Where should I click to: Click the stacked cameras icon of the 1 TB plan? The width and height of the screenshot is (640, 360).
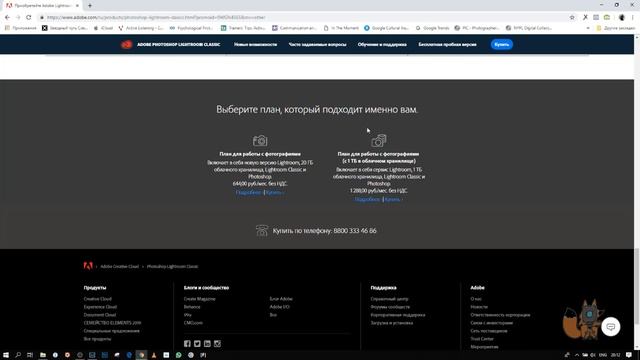click(379, 140)
